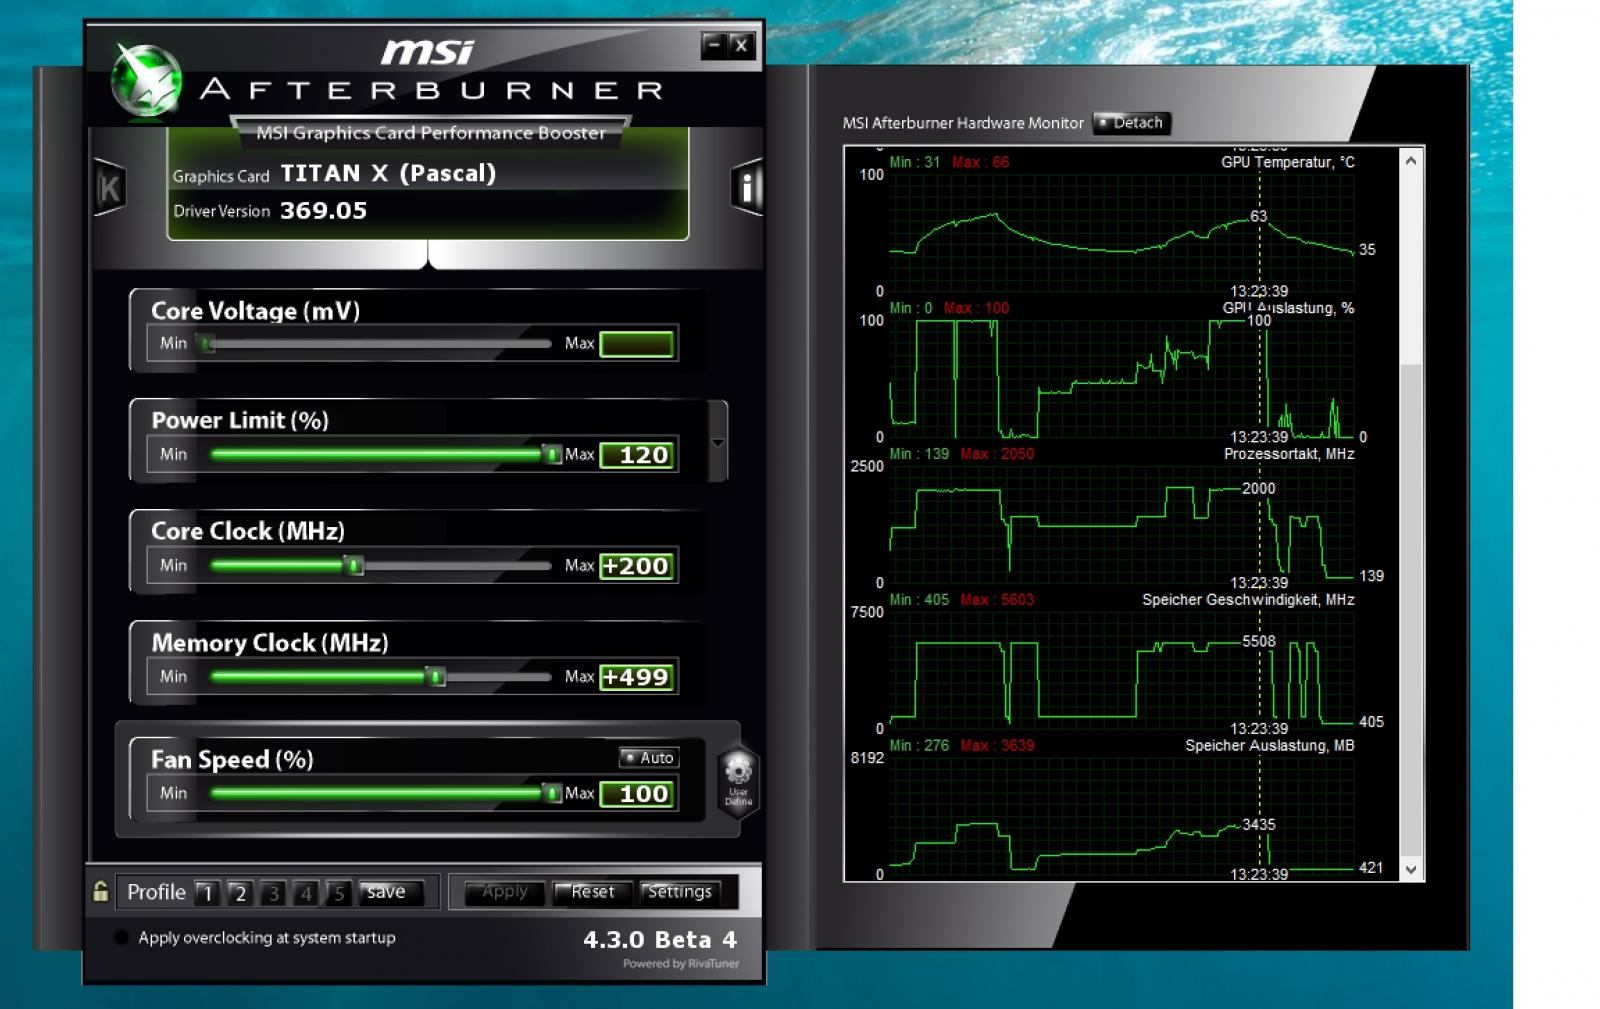
Task: Click the User Define fan gear icon
Action: 738,782
